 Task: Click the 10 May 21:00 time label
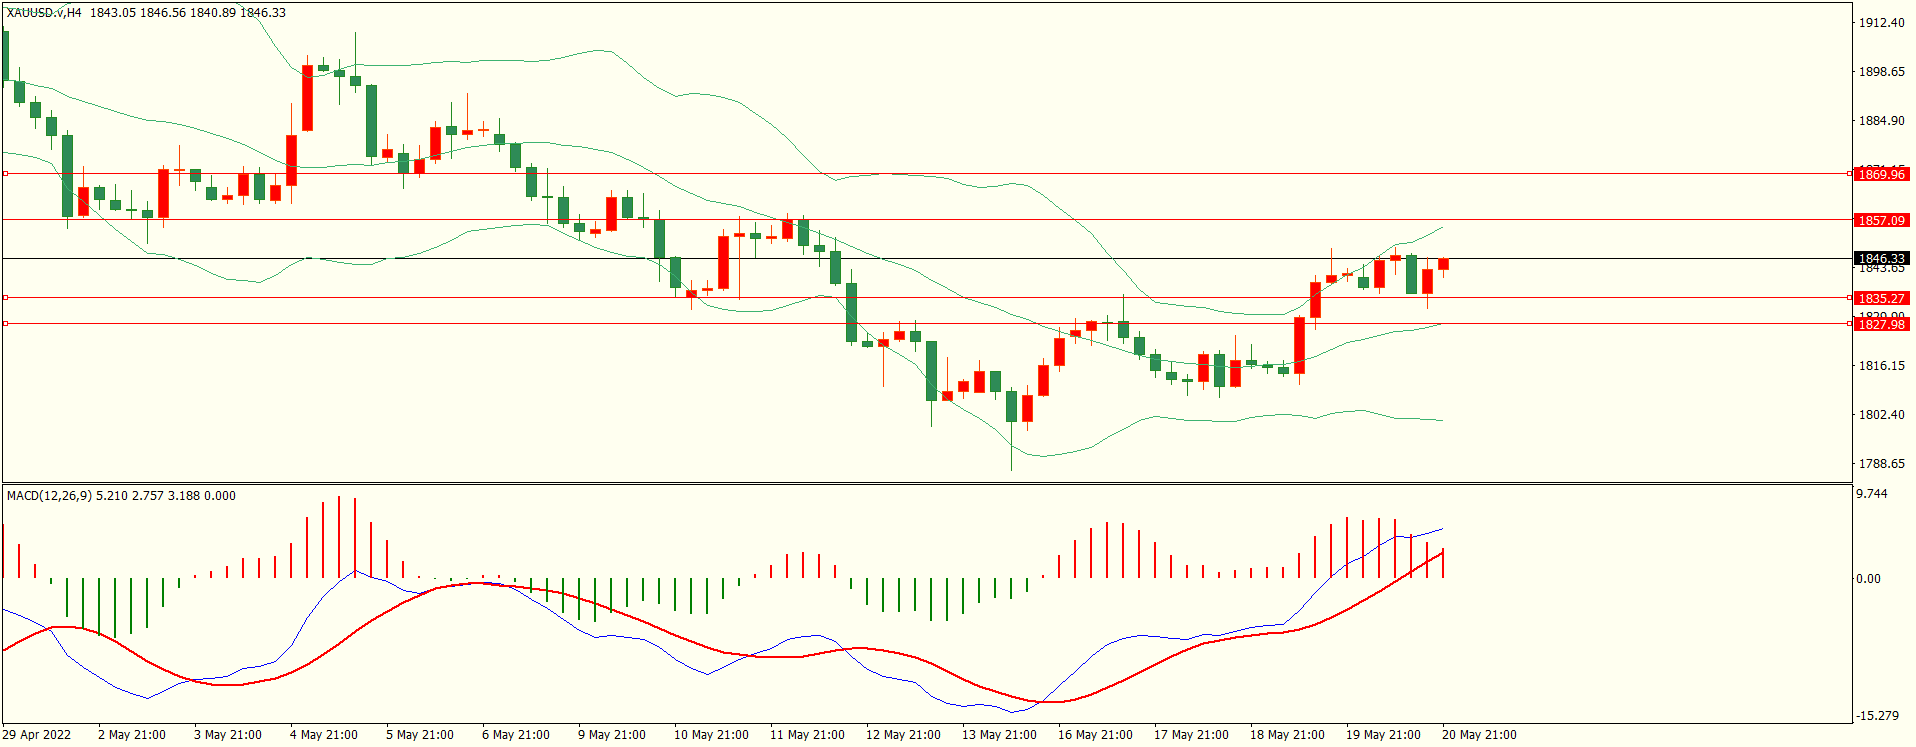pyautogui.click(x=711, y=735)
